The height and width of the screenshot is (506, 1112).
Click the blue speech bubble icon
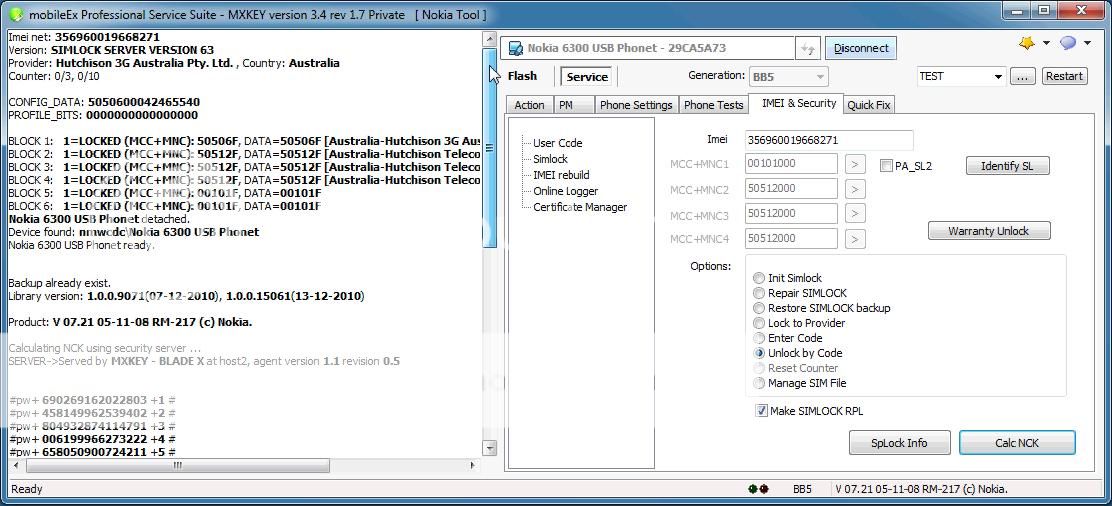pyautogui.click(x=1068, y=43)
